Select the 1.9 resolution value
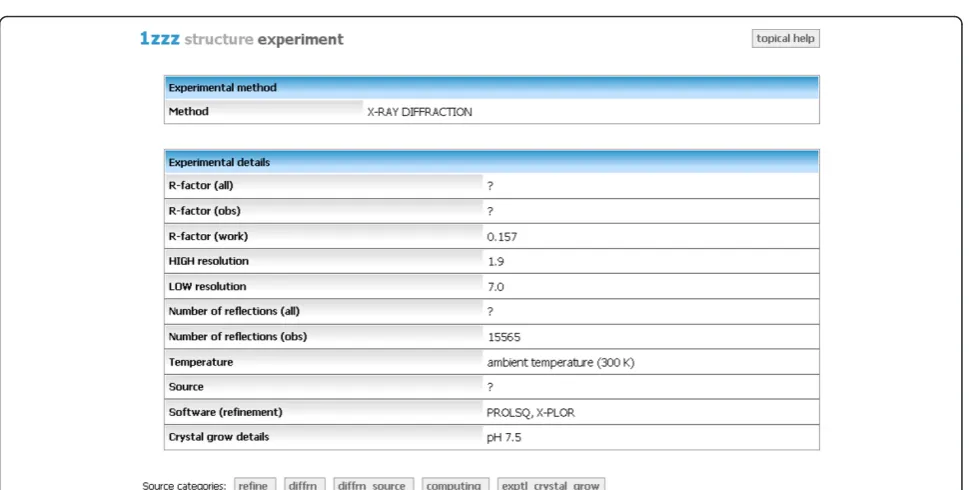Screen dimensions: 969x490 [496, 261]
